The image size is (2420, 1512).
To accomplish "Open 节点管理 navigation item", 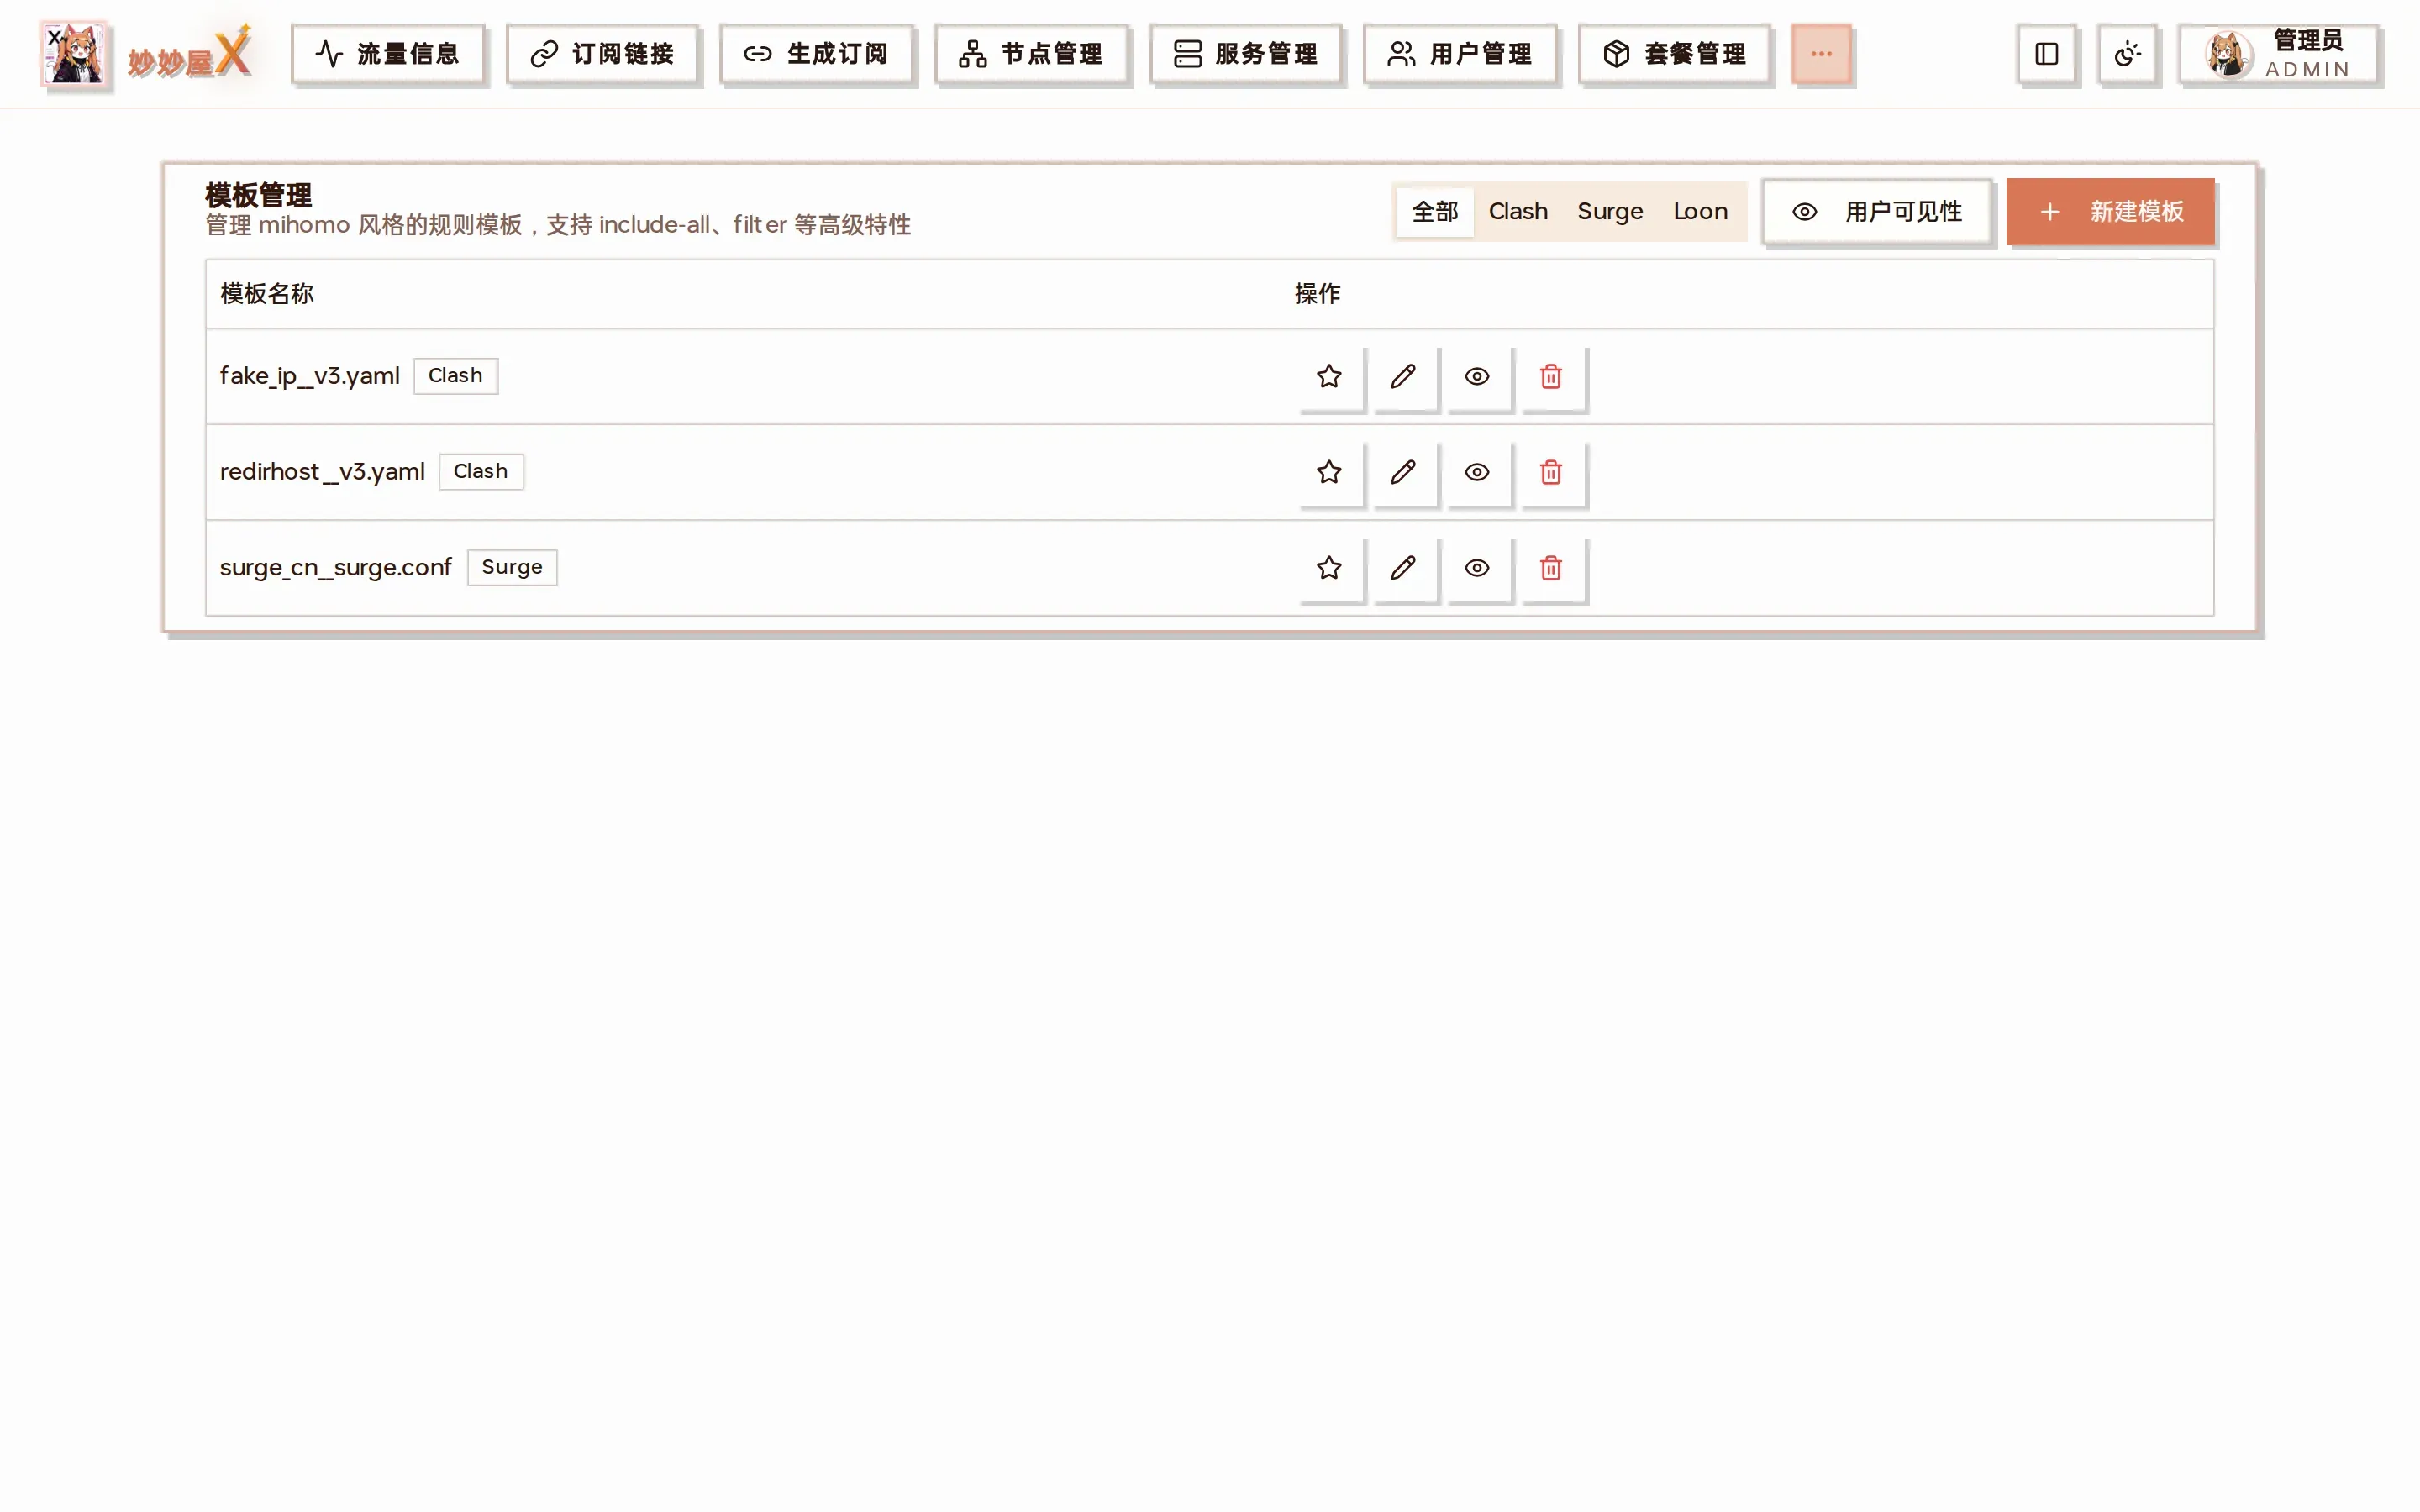I will tap(1031, 54).
